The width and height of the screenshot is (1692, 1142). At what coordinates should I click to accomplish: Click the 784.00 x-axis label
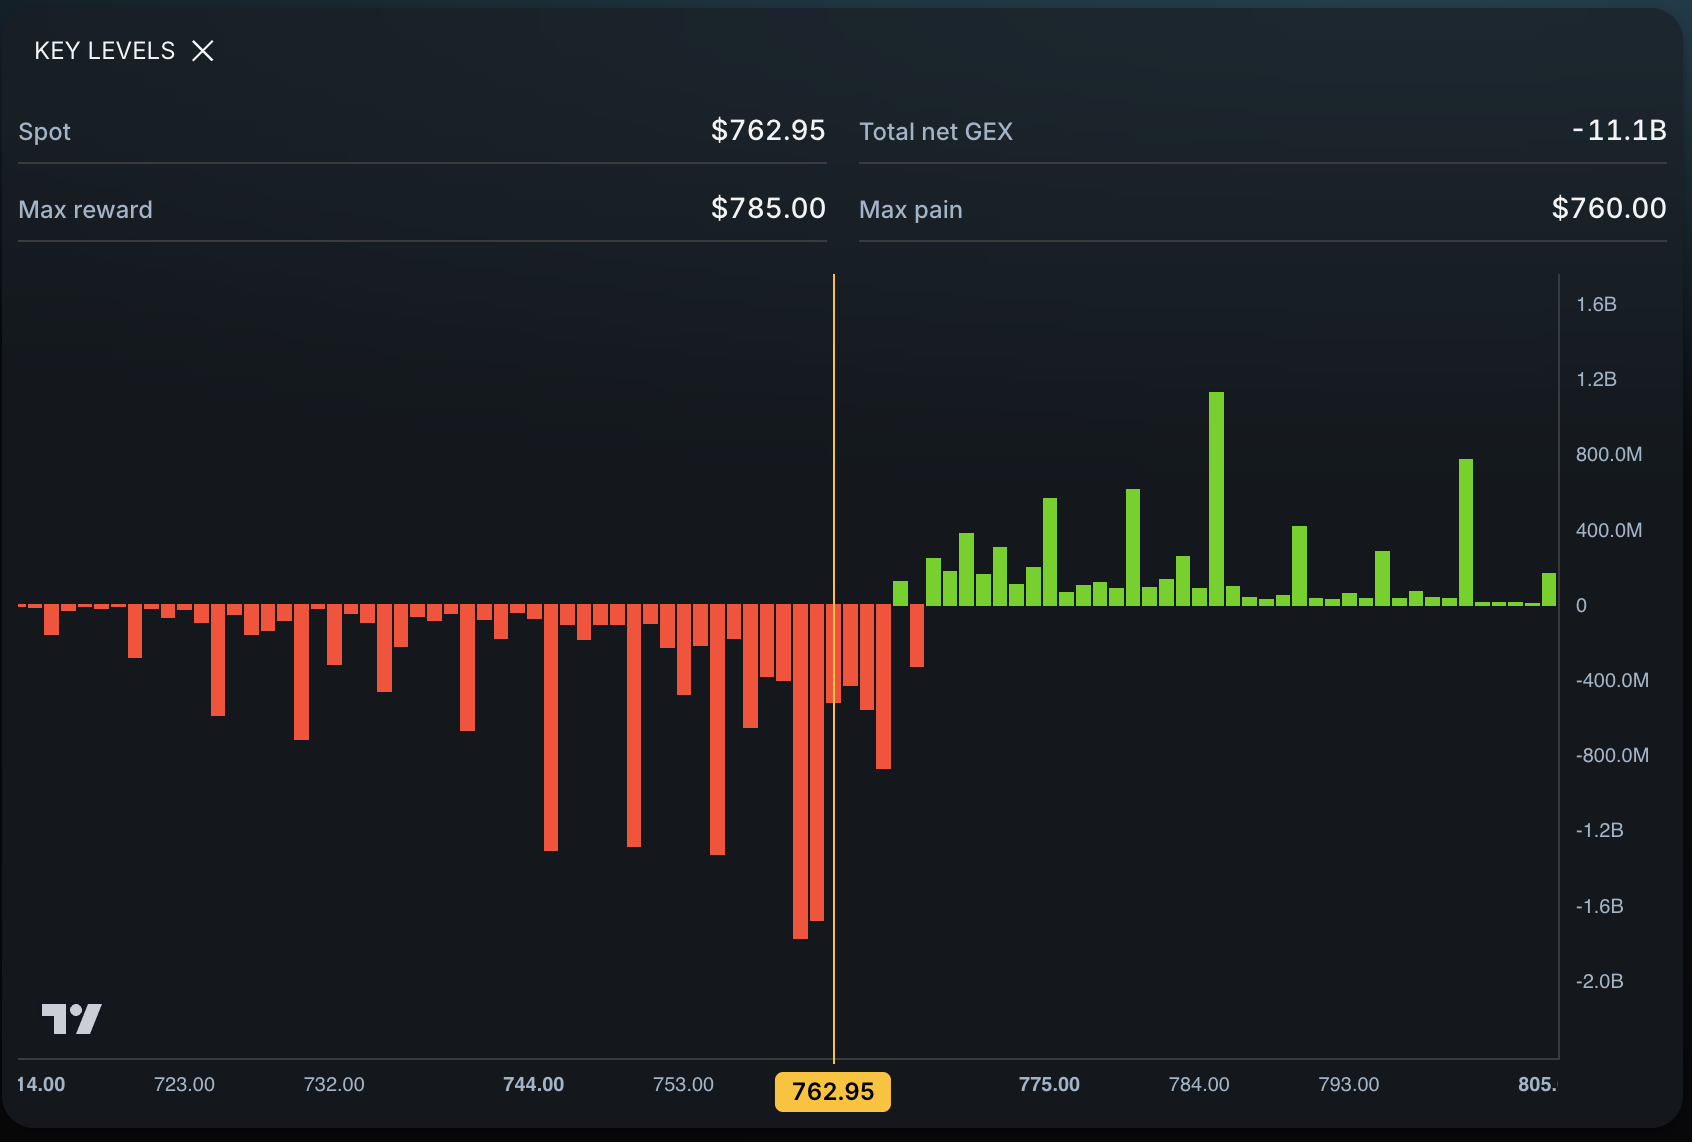(1199, 1084)
